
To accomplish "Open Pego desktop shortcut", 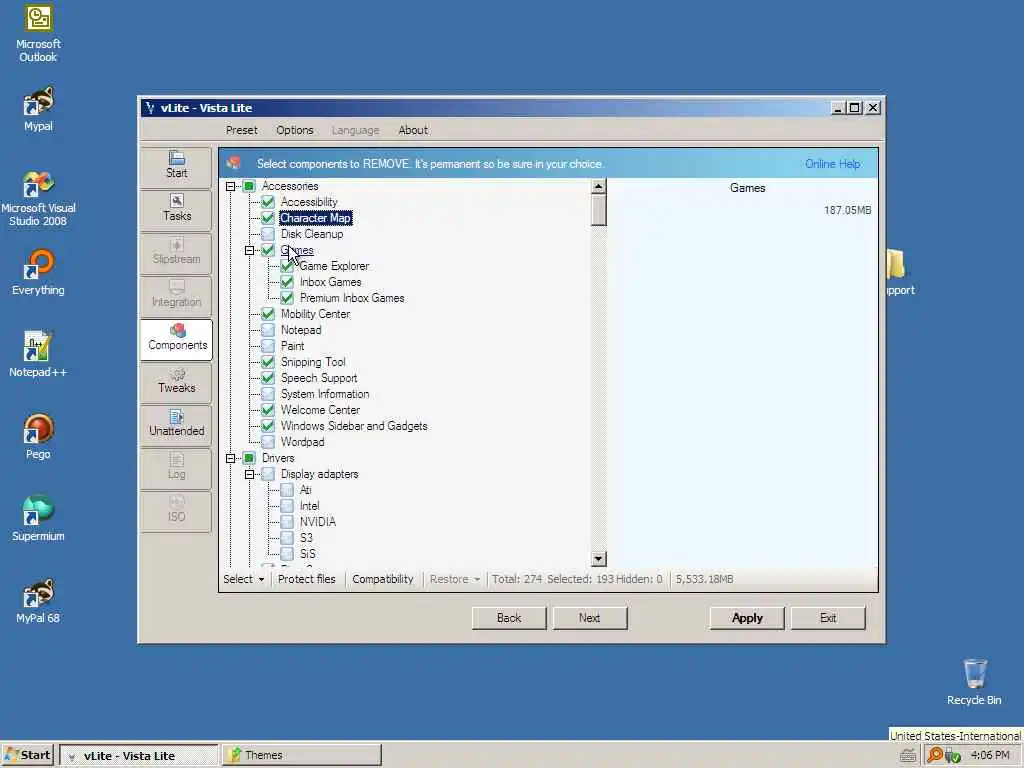I will 38,436.
